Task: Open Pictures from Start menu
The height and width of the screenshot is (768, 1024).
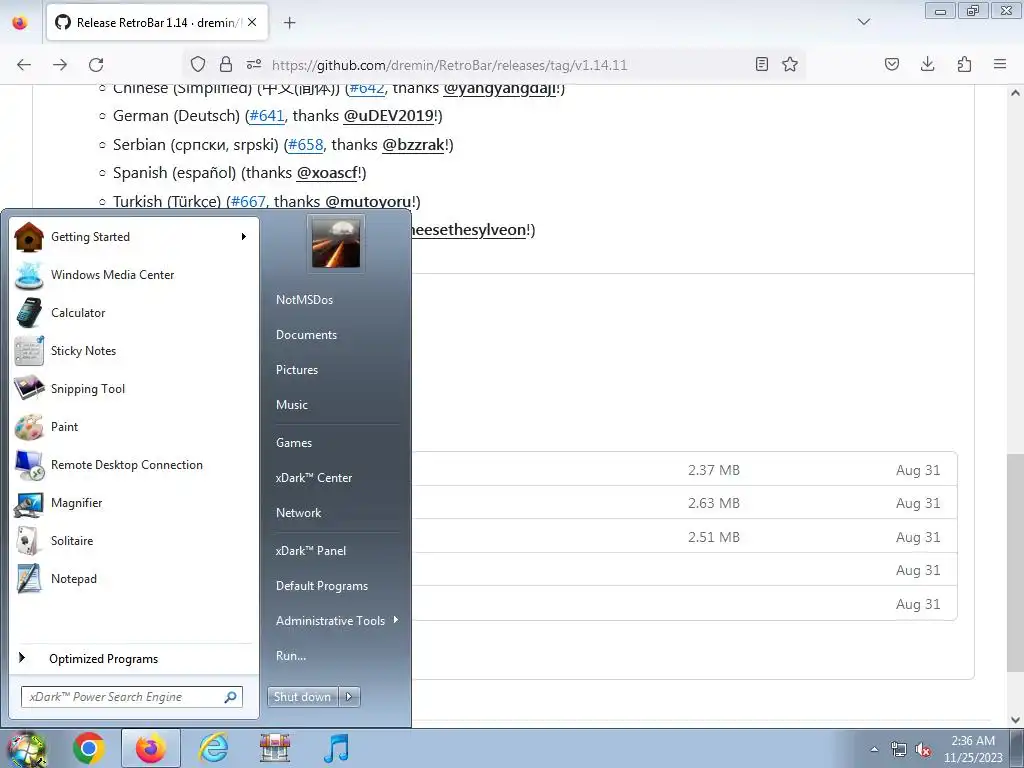Action: pos(297,370)
